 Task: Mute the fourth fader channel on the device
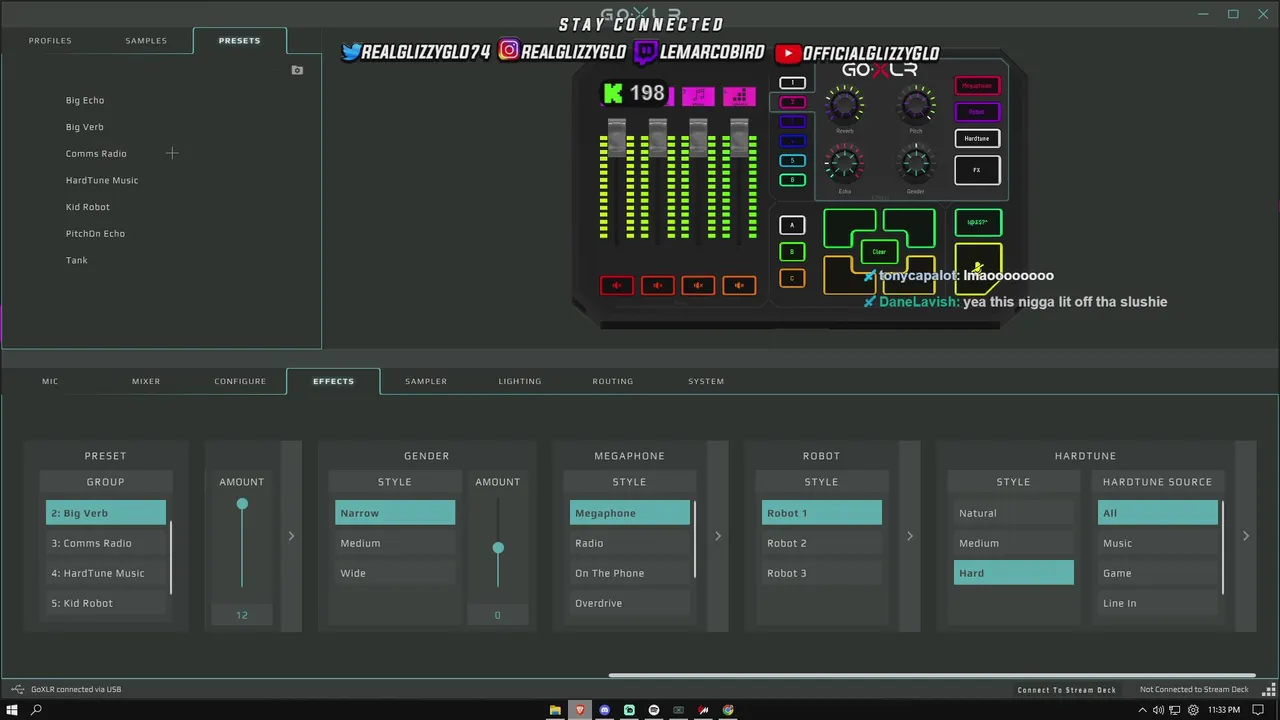click(739, 286)
